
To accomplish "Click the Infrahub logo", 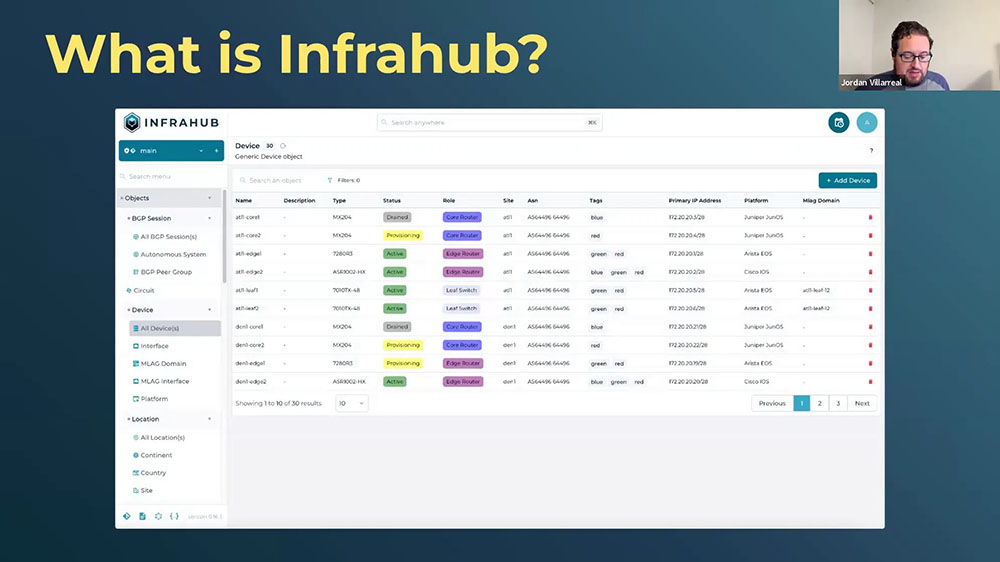I will point(172,122).
